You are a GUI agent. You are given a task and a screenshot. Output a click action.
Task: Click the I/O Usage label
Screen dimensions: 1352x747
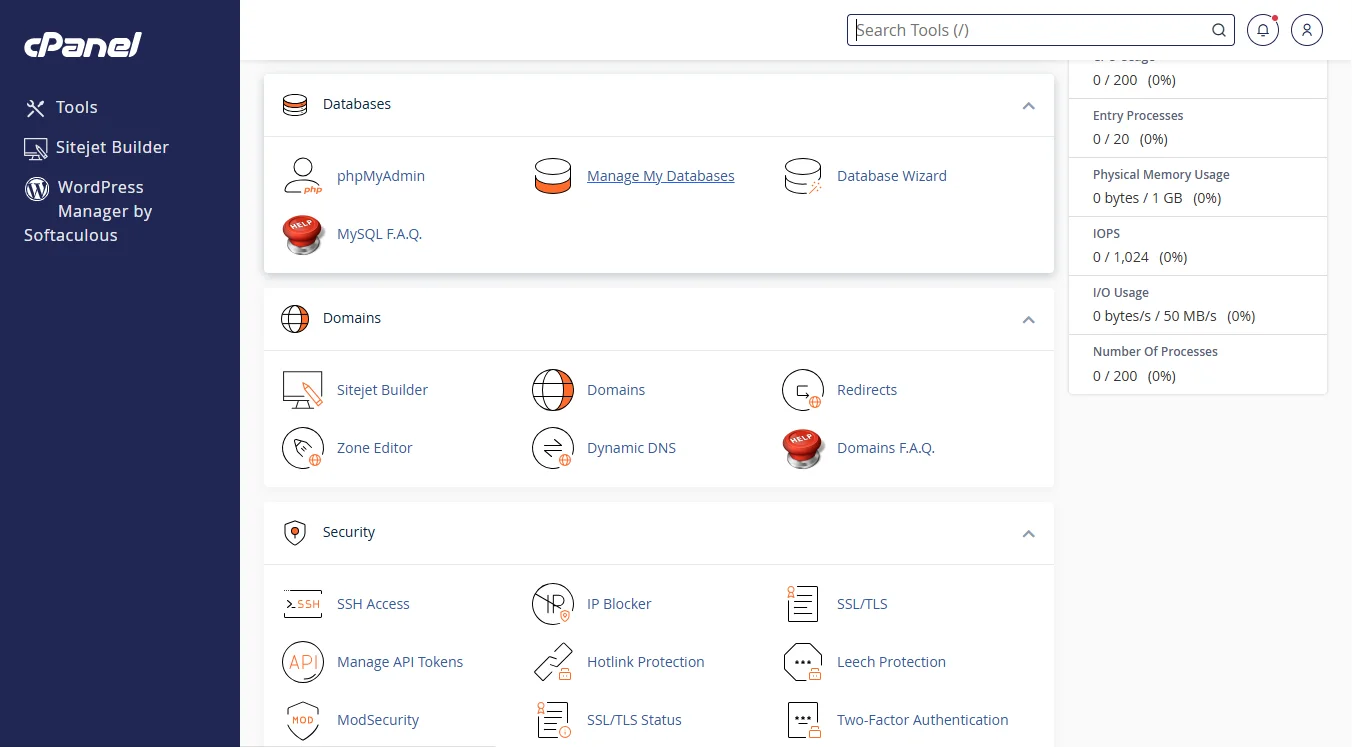[1121, 293]
